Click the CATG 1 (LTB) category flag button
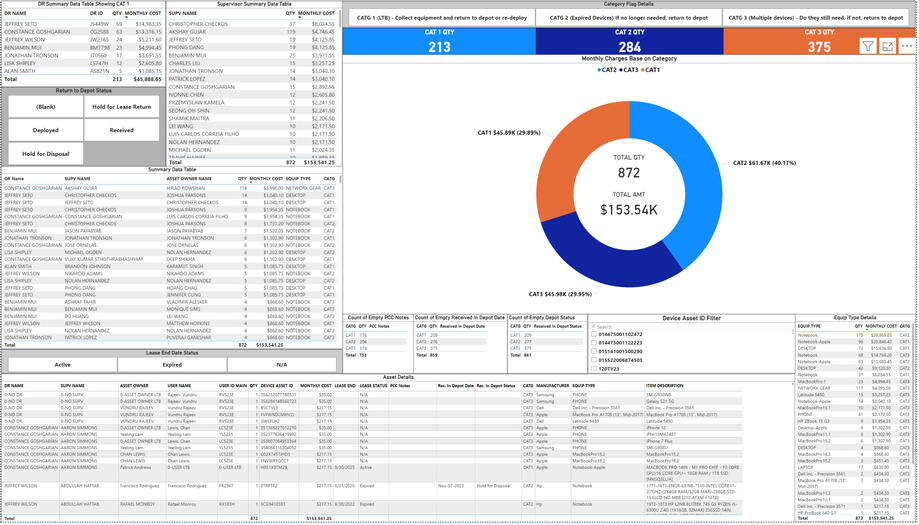919x525 pixels. coord(442,18)
